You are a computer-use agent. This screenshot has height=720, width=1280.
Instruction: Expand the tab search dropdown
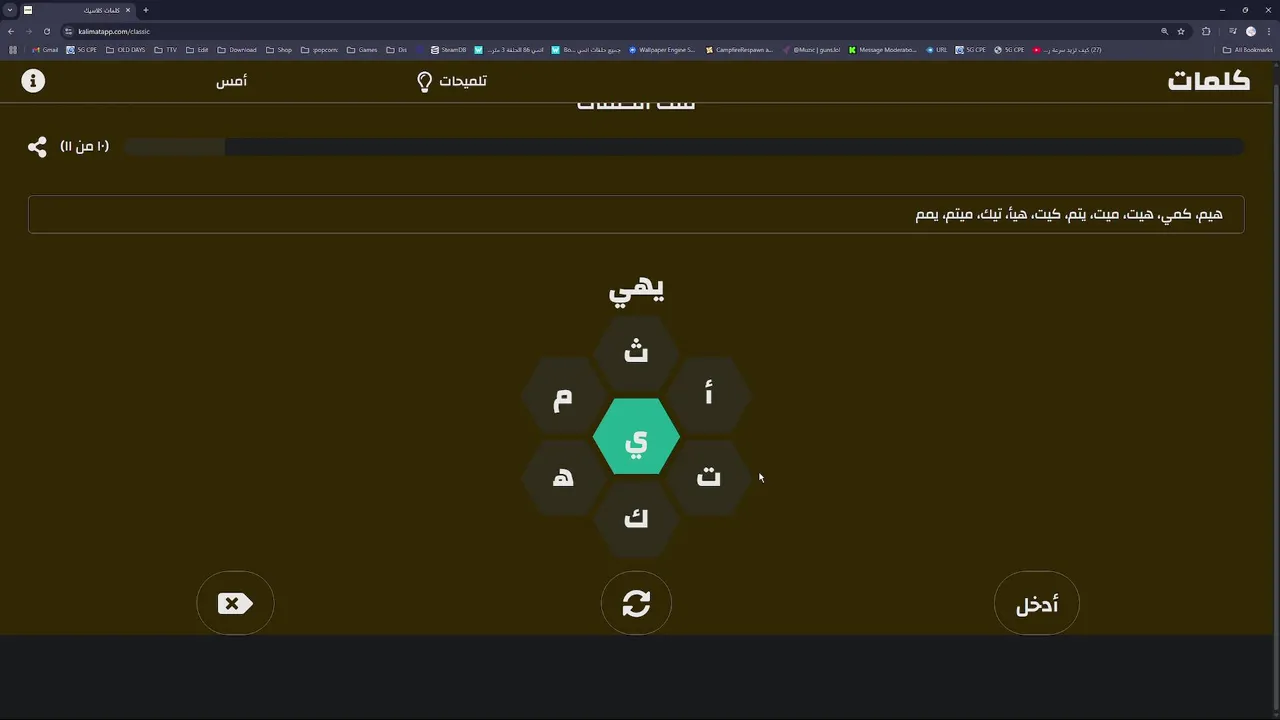[9, 10]
